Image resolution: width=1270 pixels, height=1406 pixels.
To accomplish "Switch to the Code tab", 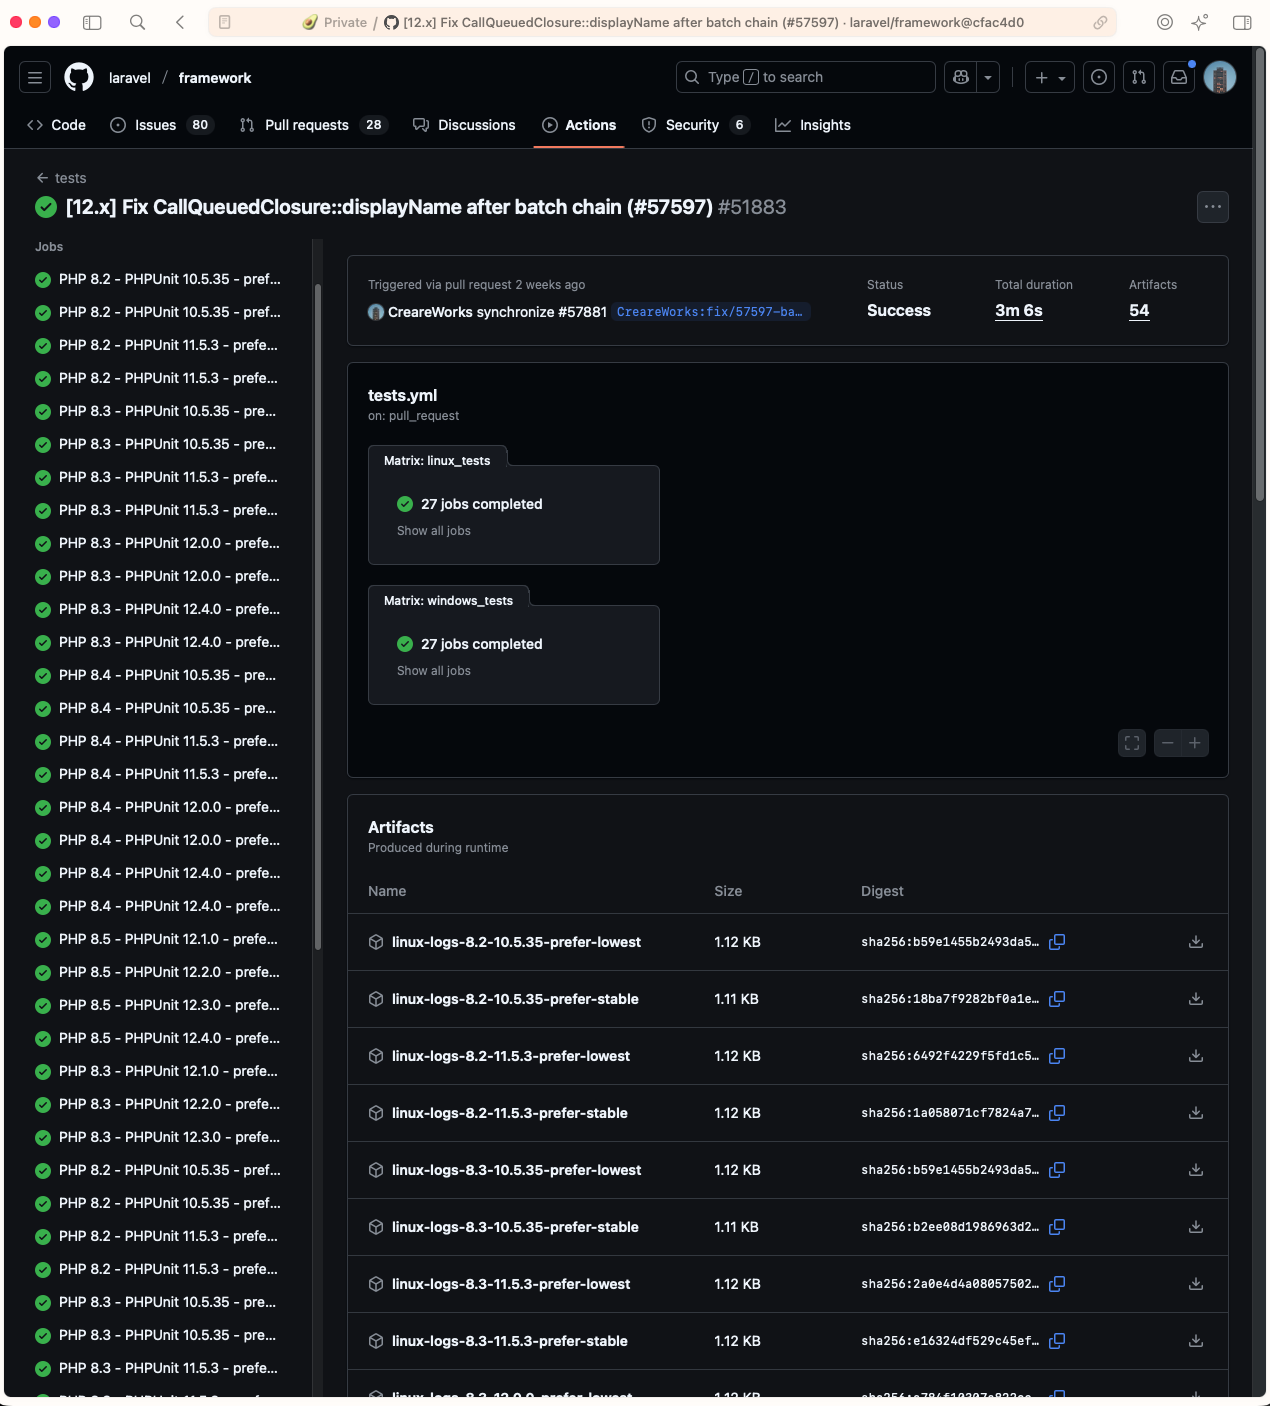I will pos(57,125).
